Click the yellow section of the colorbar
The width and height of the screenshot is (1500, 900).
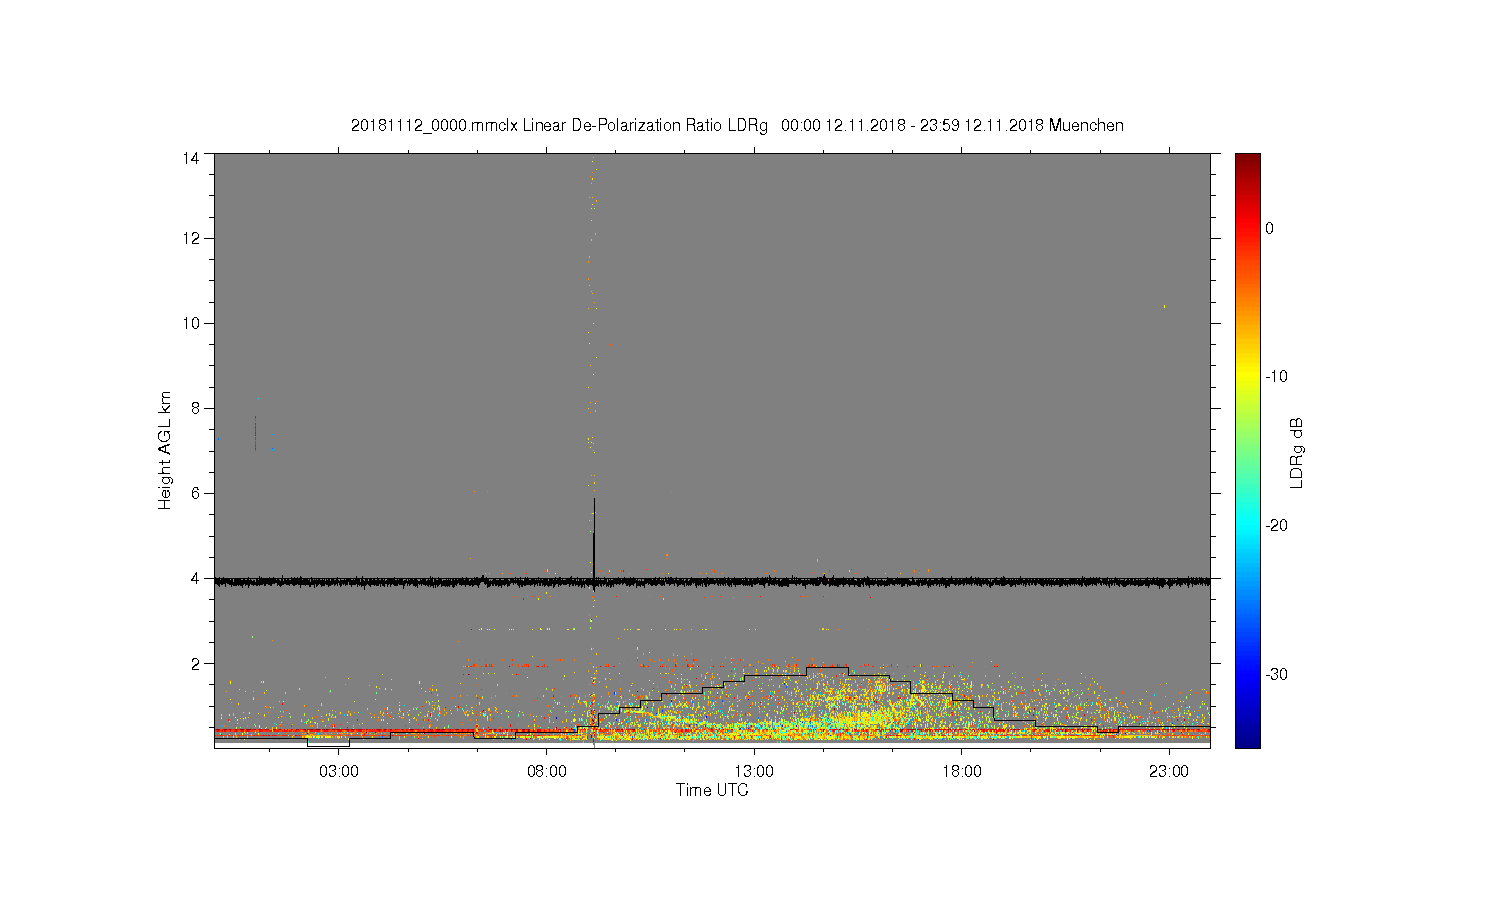coord(1248,377)
